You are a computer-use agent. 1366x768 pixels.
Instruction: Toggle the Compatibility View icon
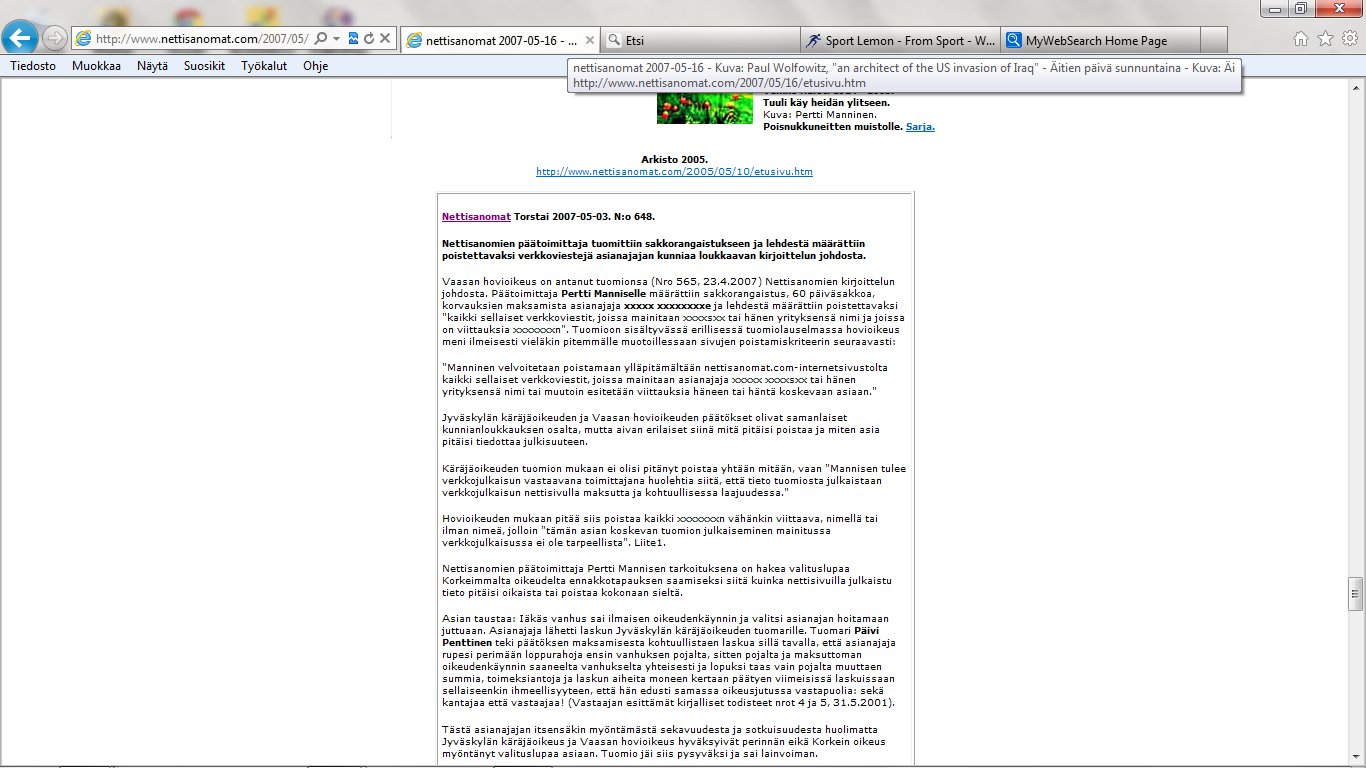(353, 38)
